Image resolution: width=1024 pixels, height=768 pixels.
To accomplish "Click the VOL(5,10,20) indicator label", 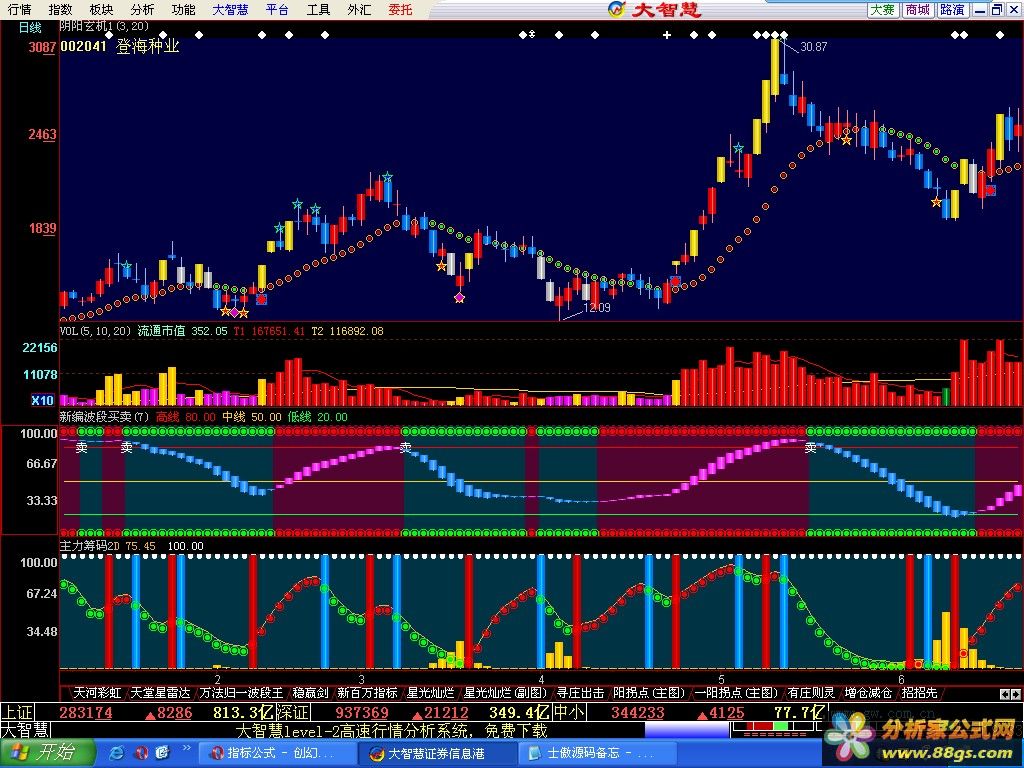I will 95,331.
